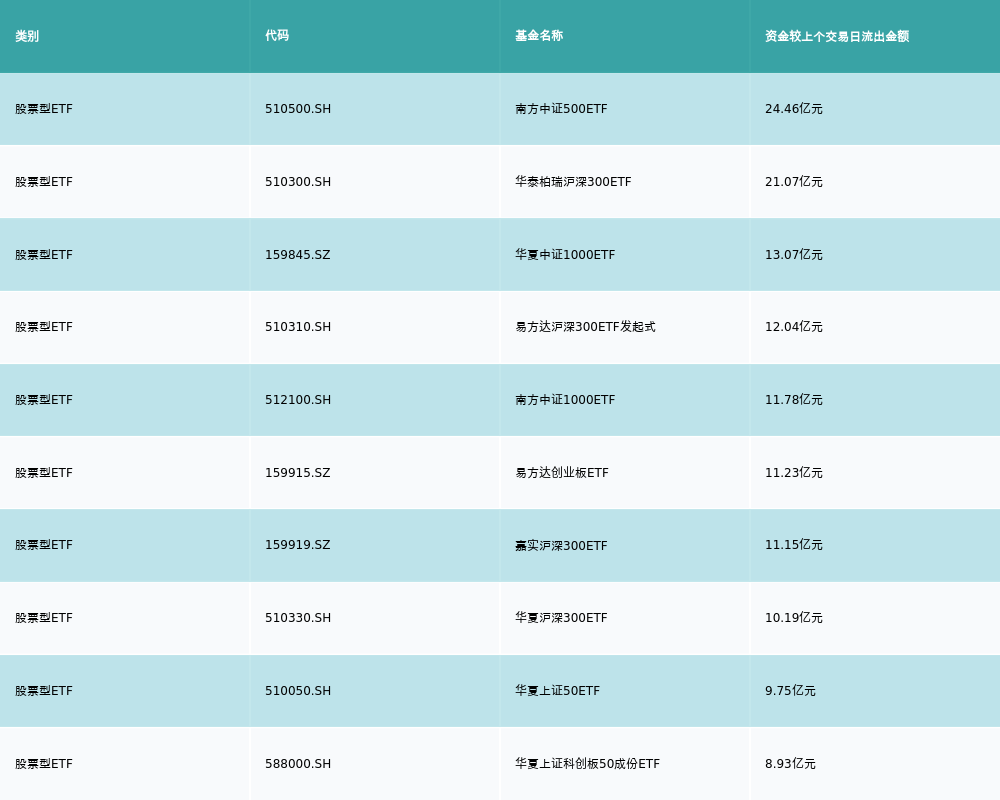Click the 华夏中证1000ETF fund name
This screenshot has height=800, width=1000.
565,255
